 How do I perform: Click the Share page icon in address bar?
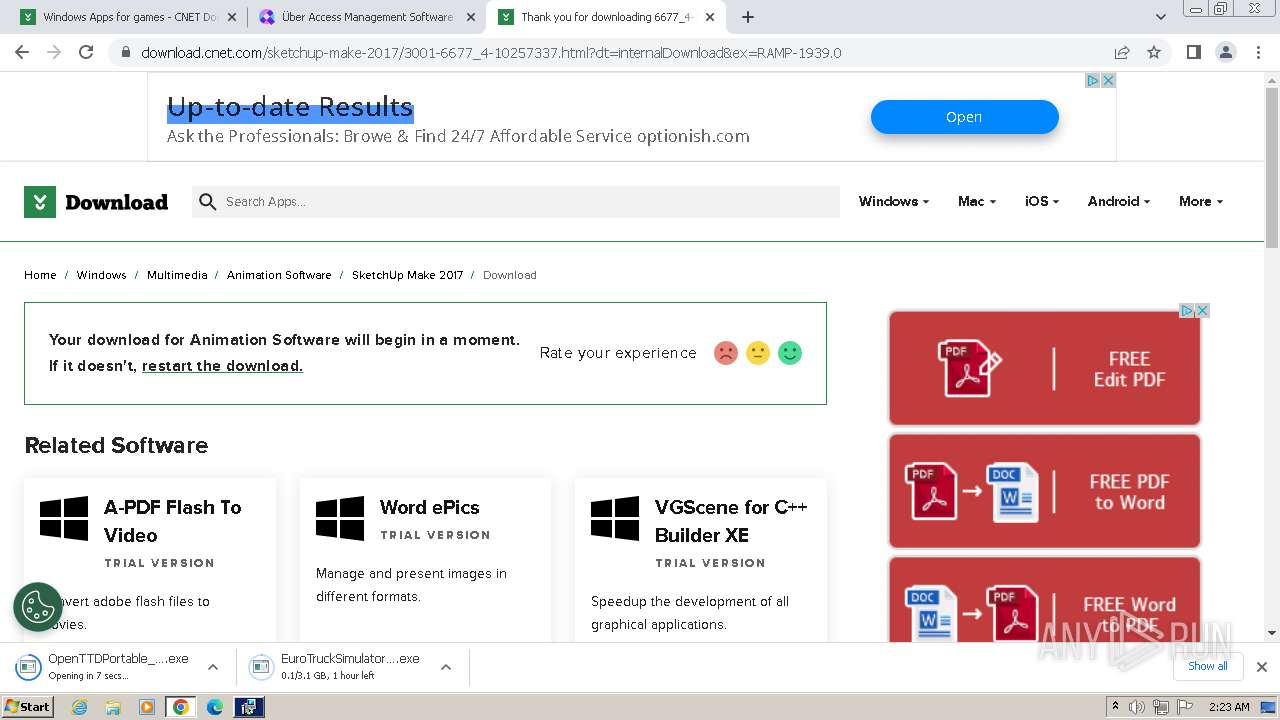point(1122,52)
